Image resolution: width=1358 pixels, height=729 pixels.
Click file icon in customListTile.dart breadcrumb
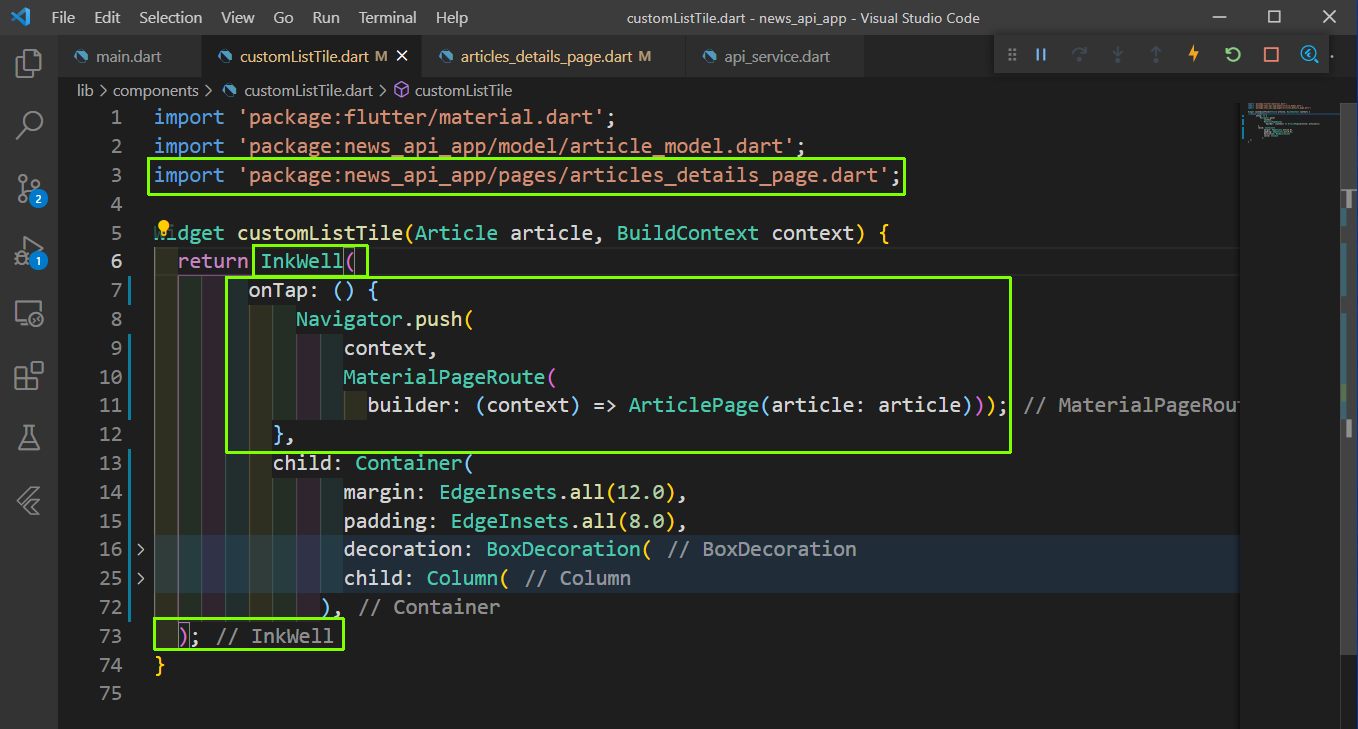click(229, 90)
